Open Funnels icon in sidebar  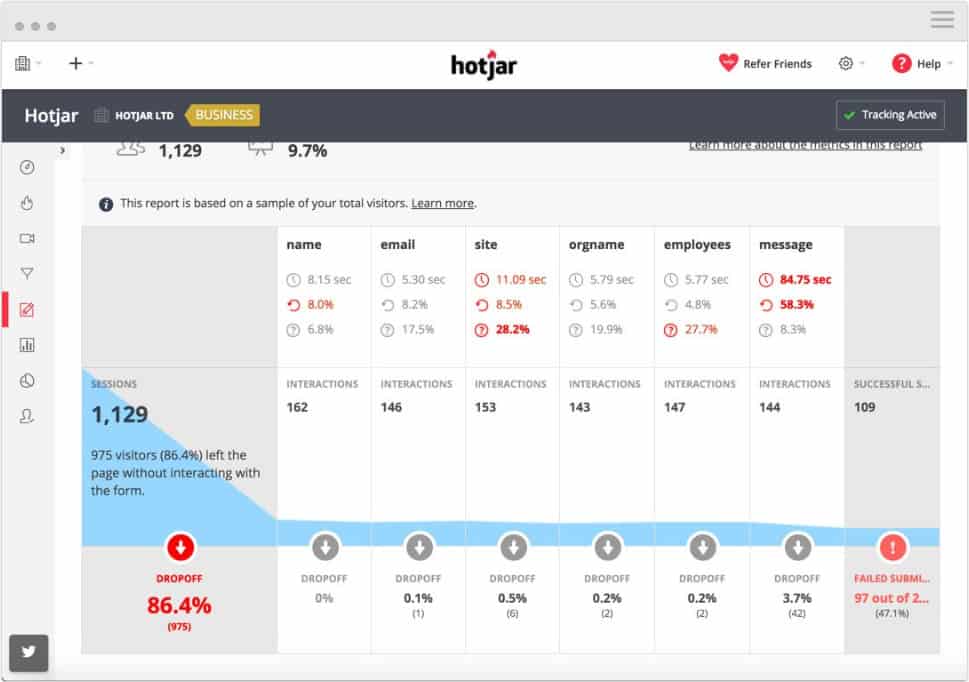point(27,273)
